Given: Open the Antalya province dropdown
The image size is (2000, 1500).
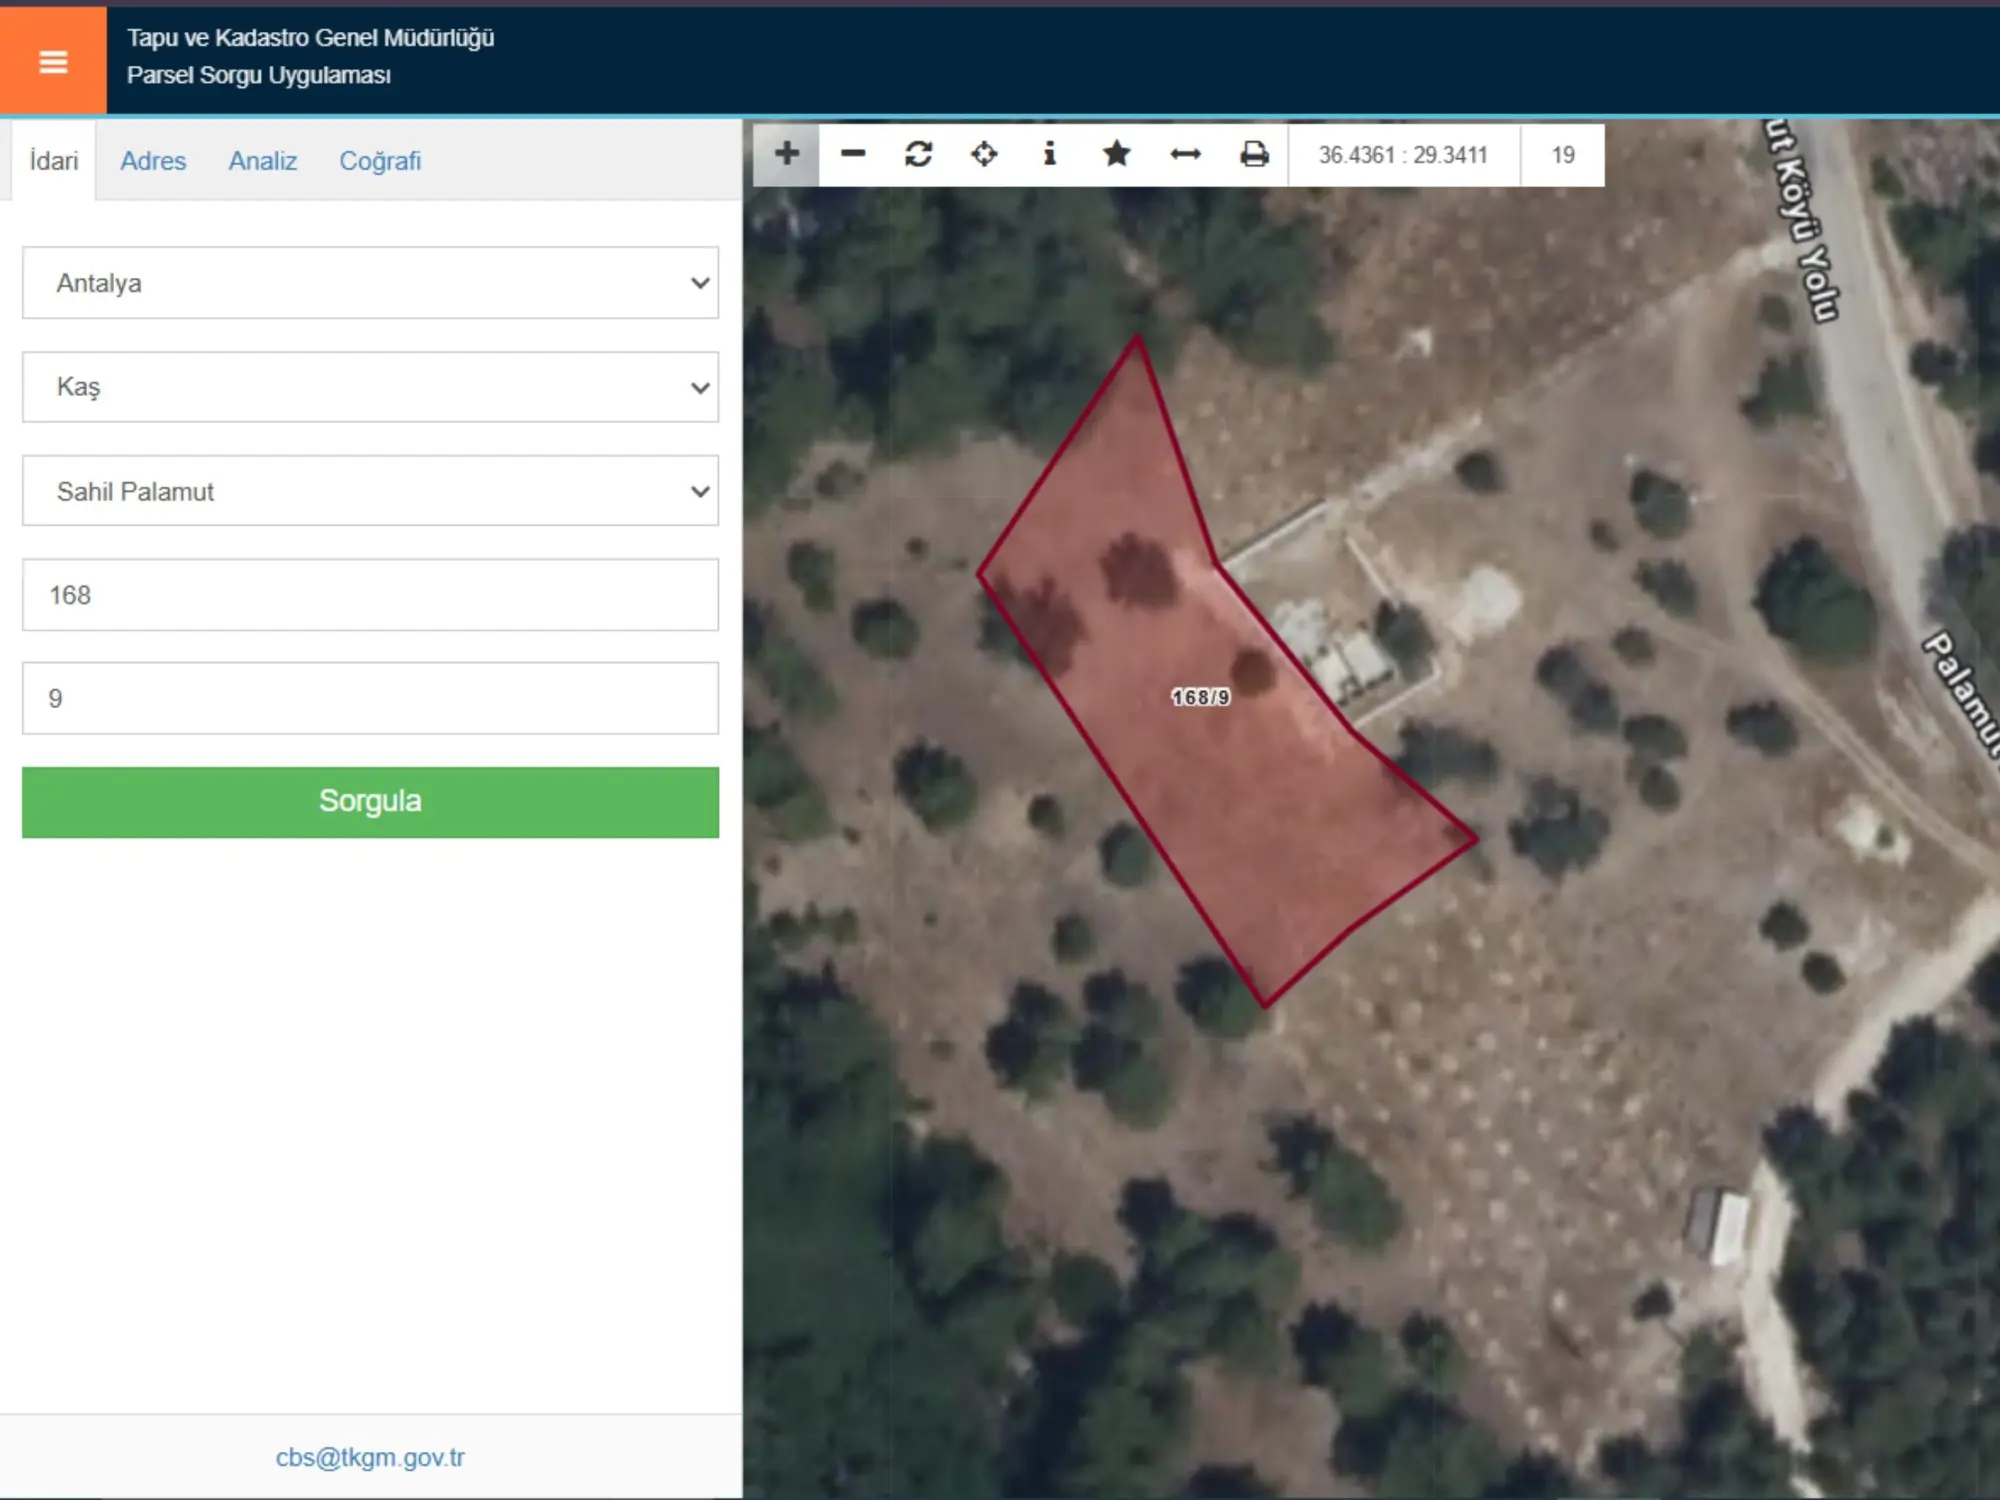Looking at the screenshot, I should click(x=370, y=283).
